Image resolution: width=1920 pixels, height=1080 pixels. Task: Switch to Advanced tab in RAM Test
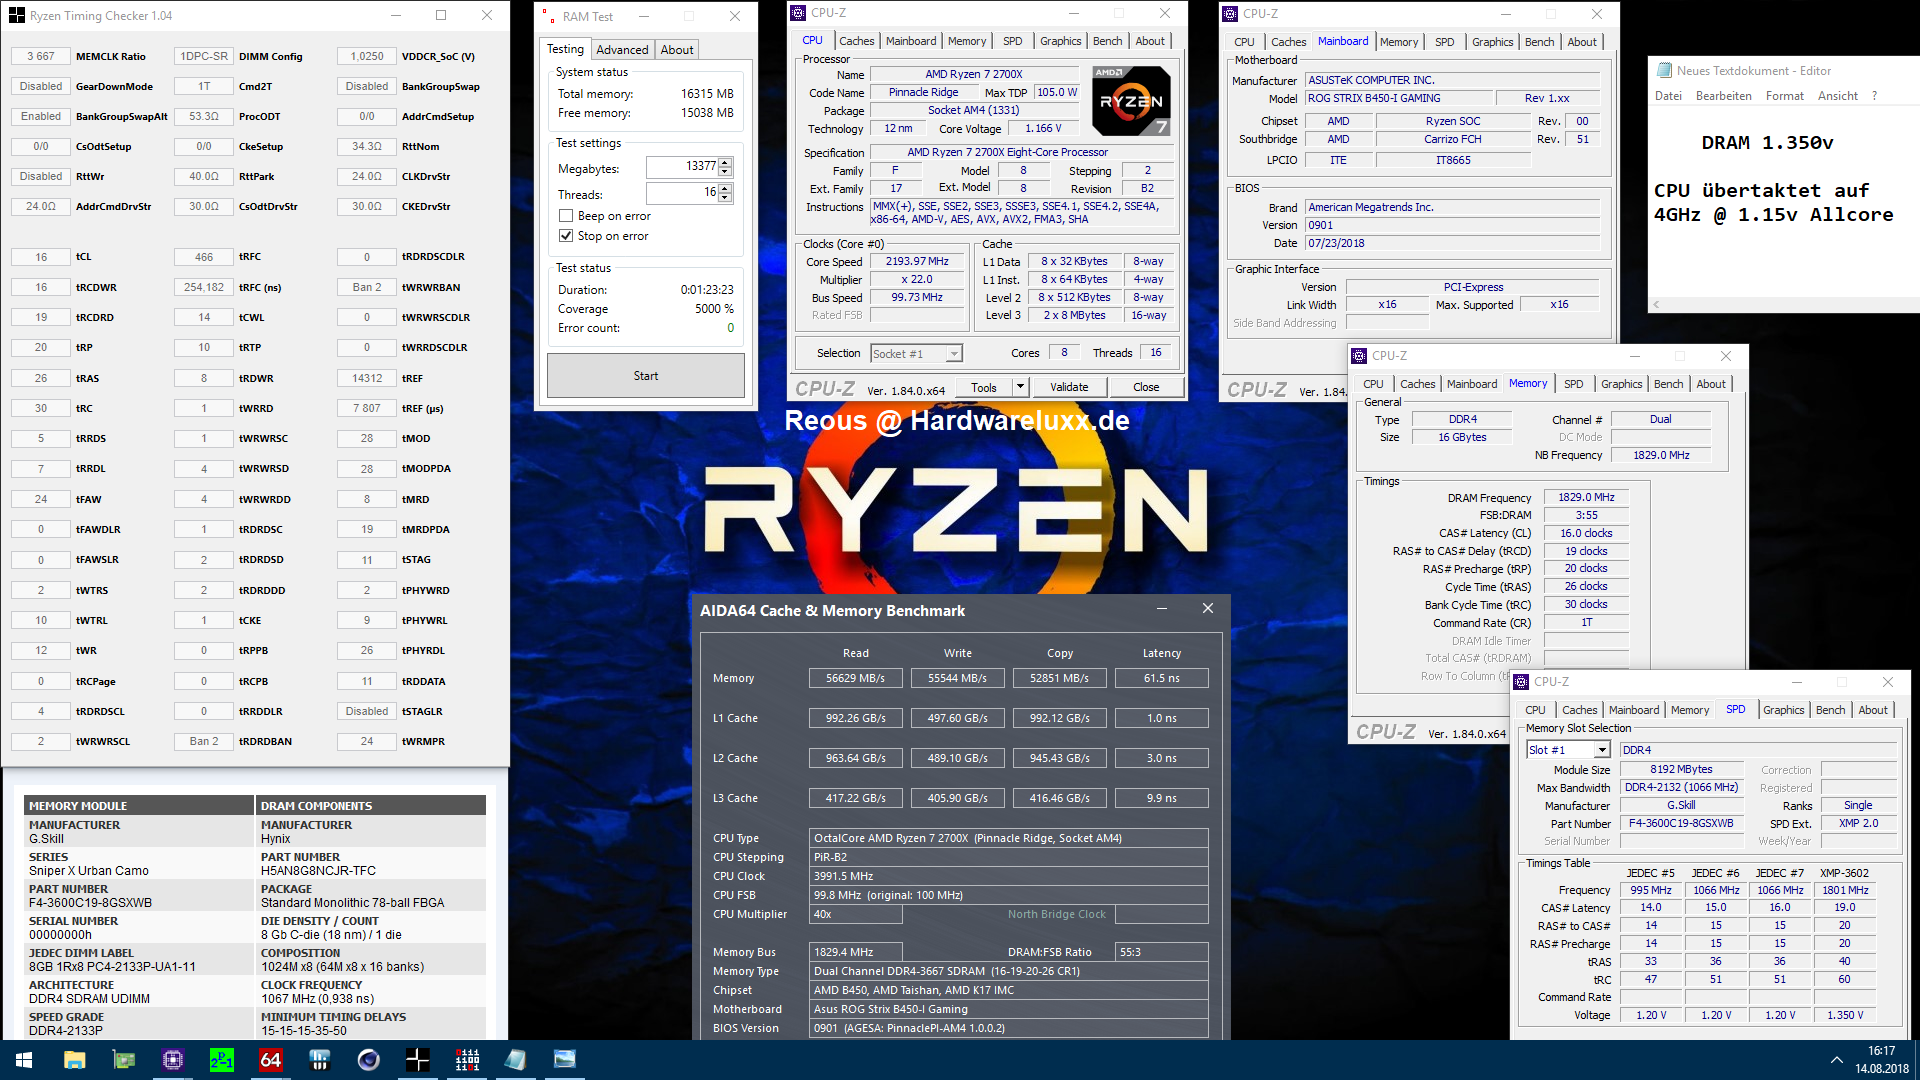point(622,50)
